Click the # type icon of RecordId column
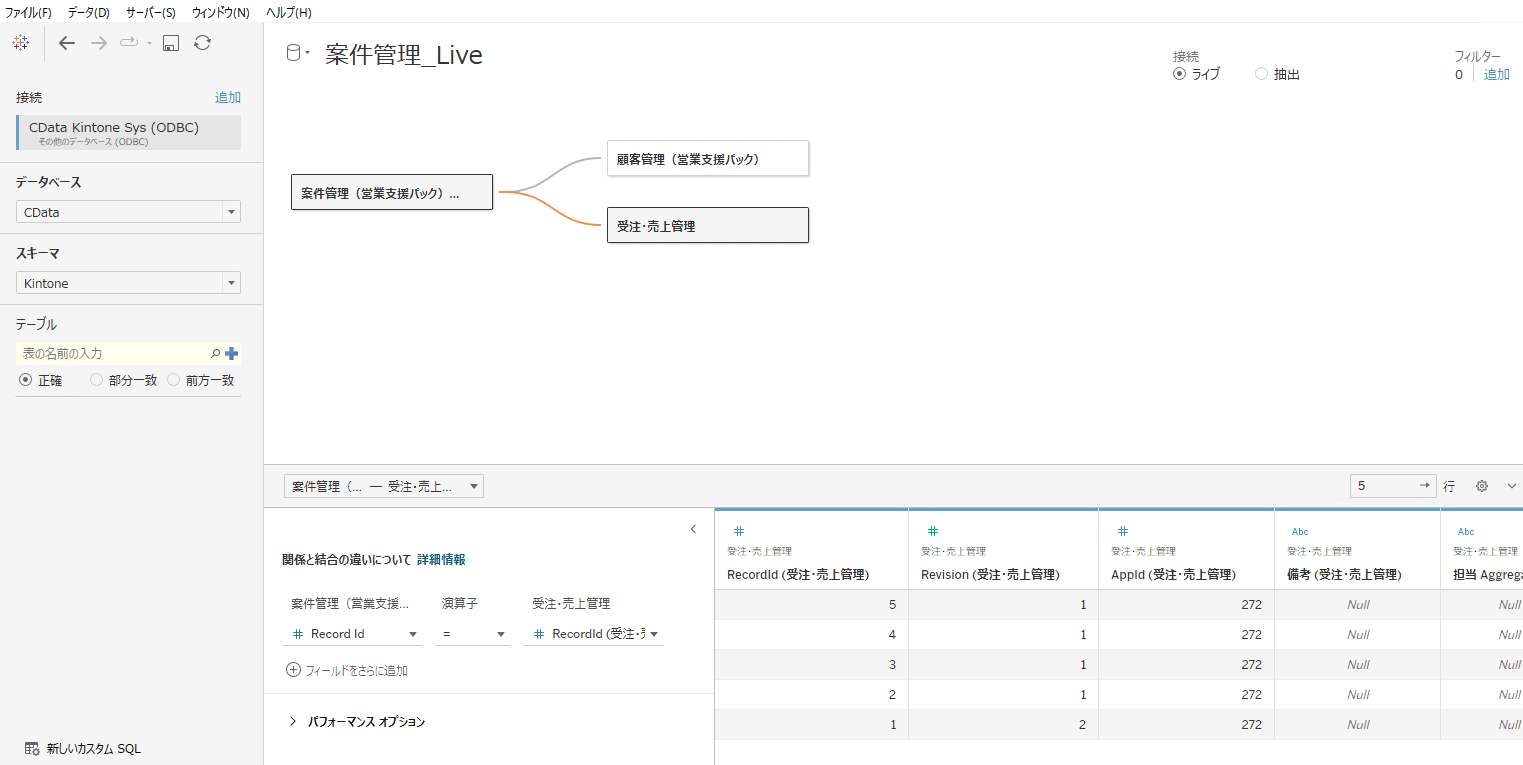This screenshot has width=1523, height=765. click(739, 531)
